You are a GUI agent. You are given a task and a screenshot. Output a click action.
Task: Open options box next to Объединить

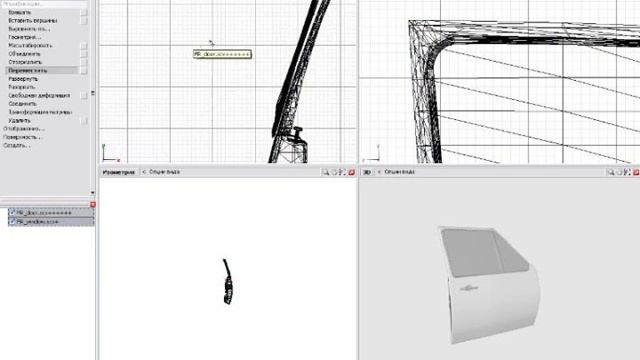click(84, 54)
